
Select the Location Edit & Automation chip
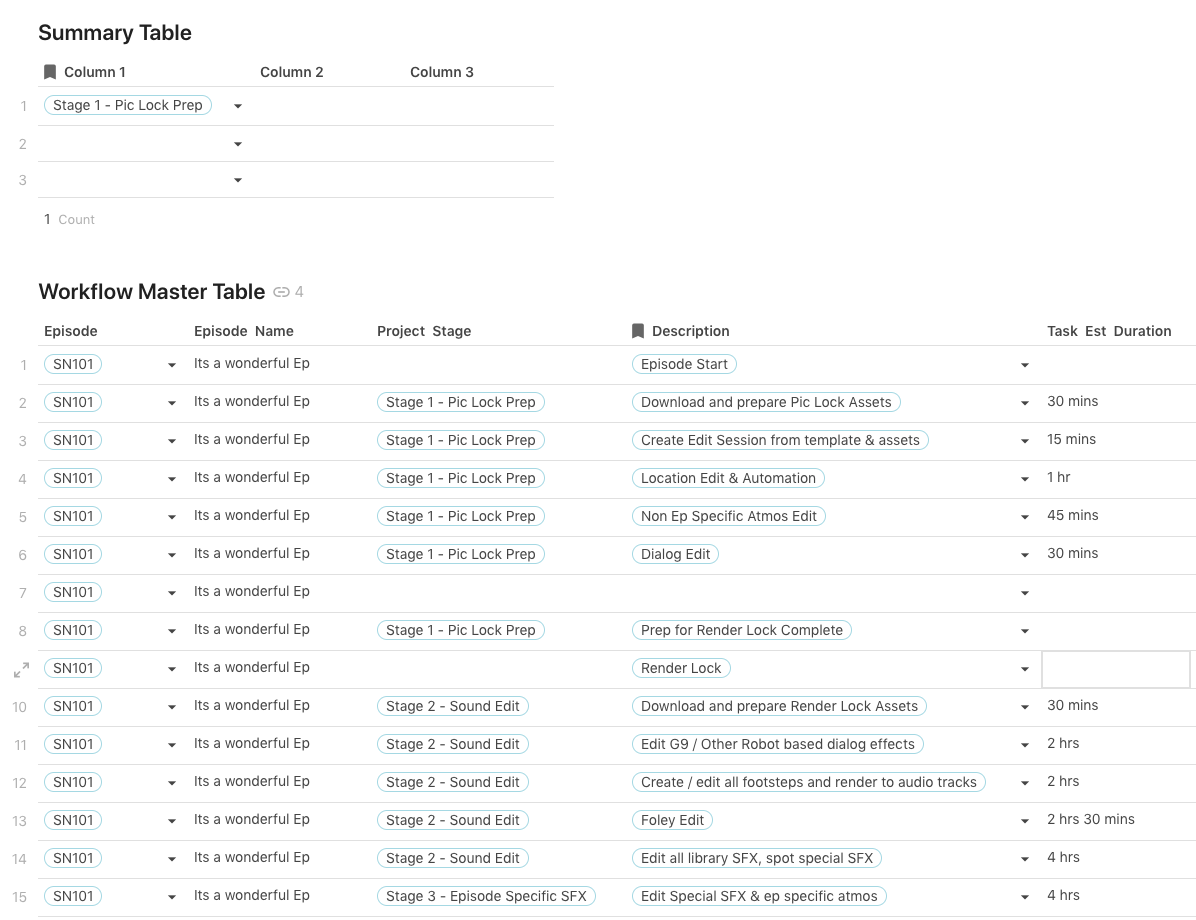click(728, 478)
